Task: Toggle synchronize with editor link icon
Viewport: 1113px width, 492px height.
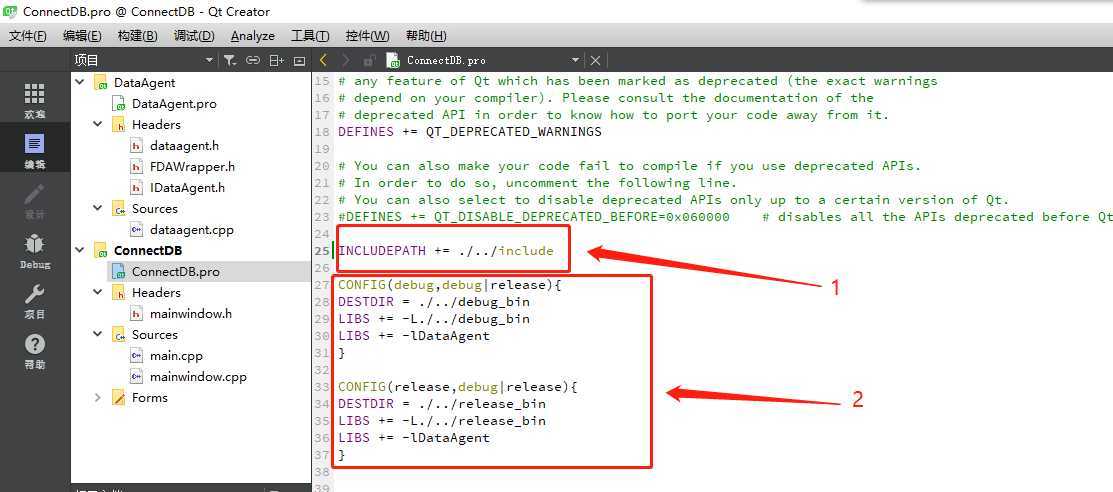Action: [x=253, y=61]
